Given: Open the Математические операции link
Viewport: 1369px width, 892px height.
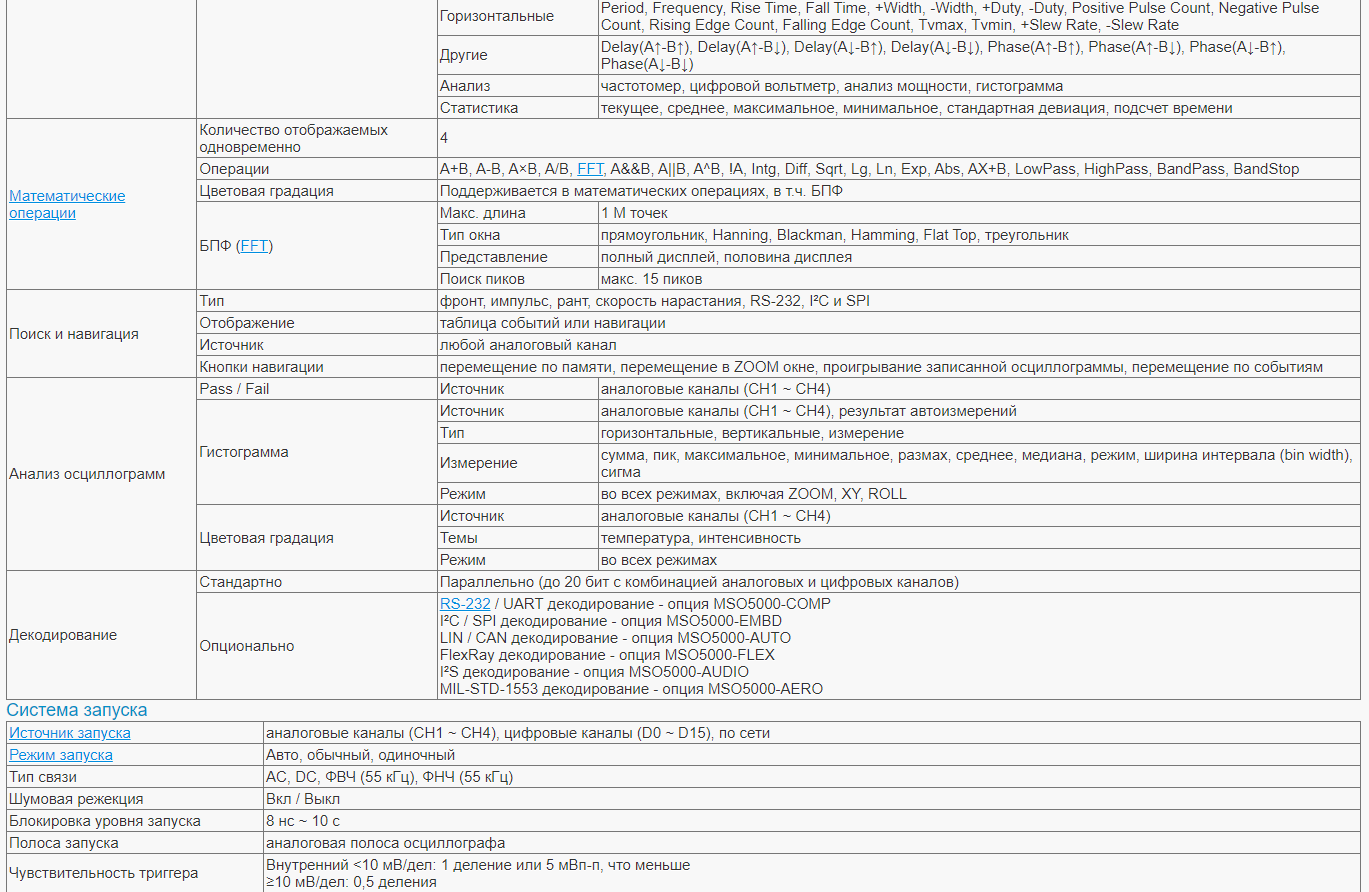Looking at the screenshot, I should (67, 204).
